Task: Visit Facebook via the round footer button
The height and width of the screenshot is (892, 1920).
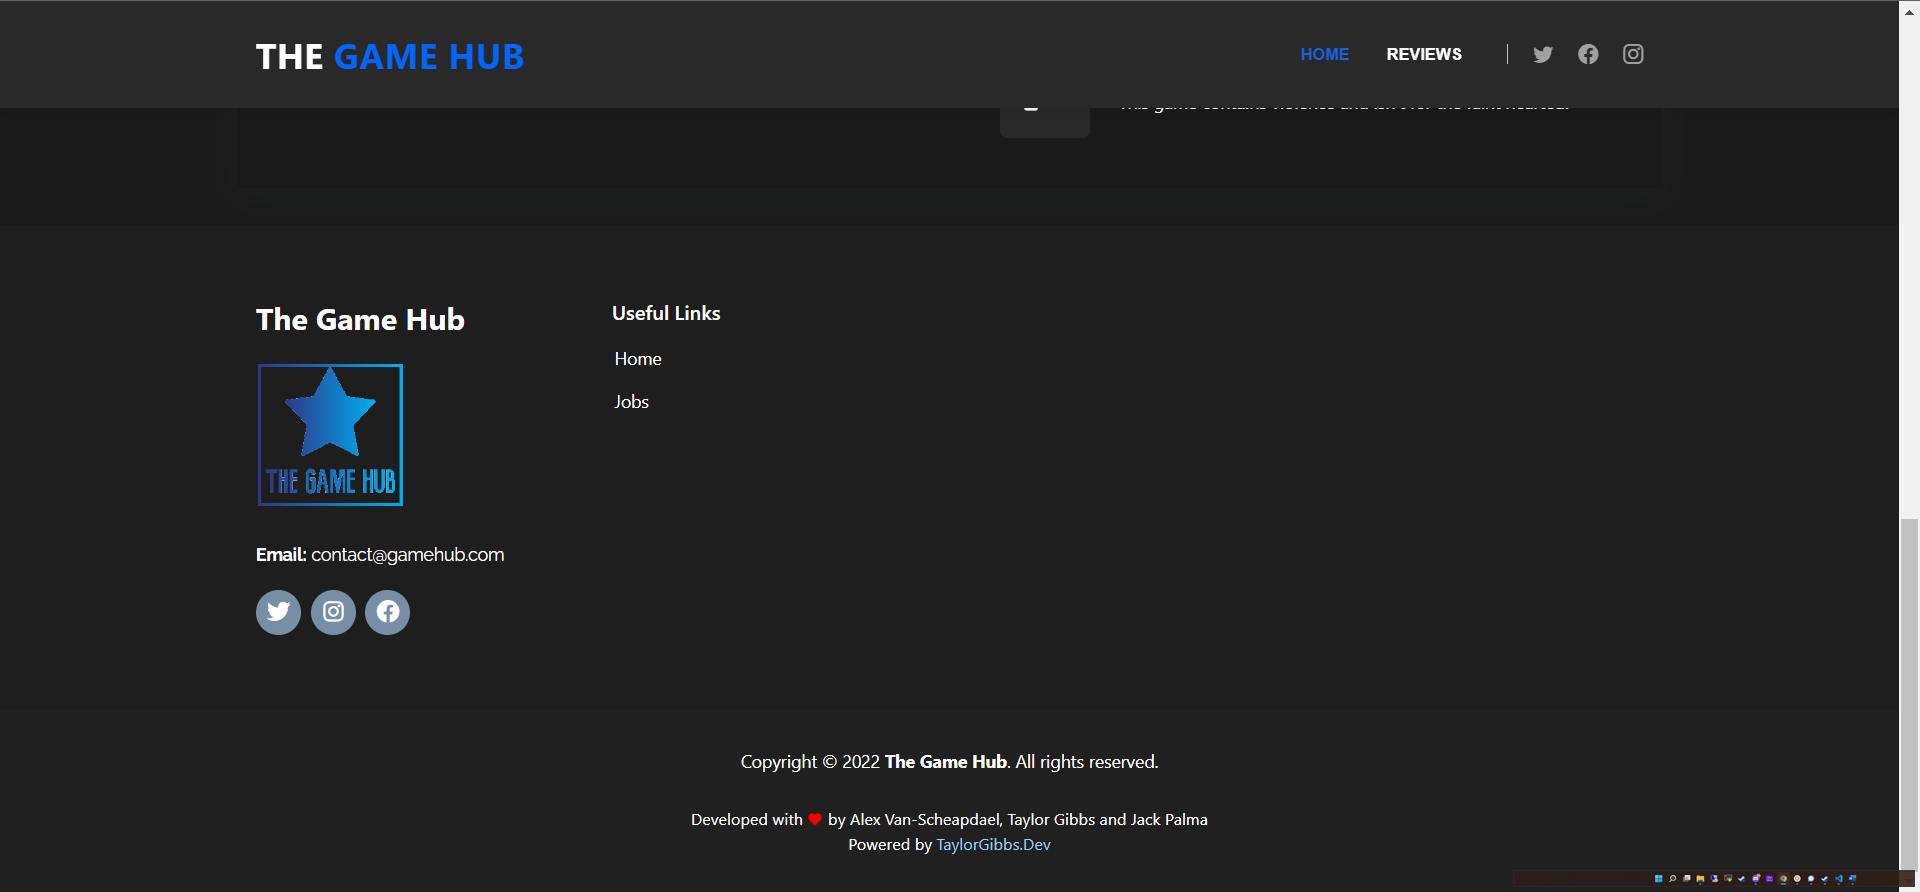Action: click(388, 612)
